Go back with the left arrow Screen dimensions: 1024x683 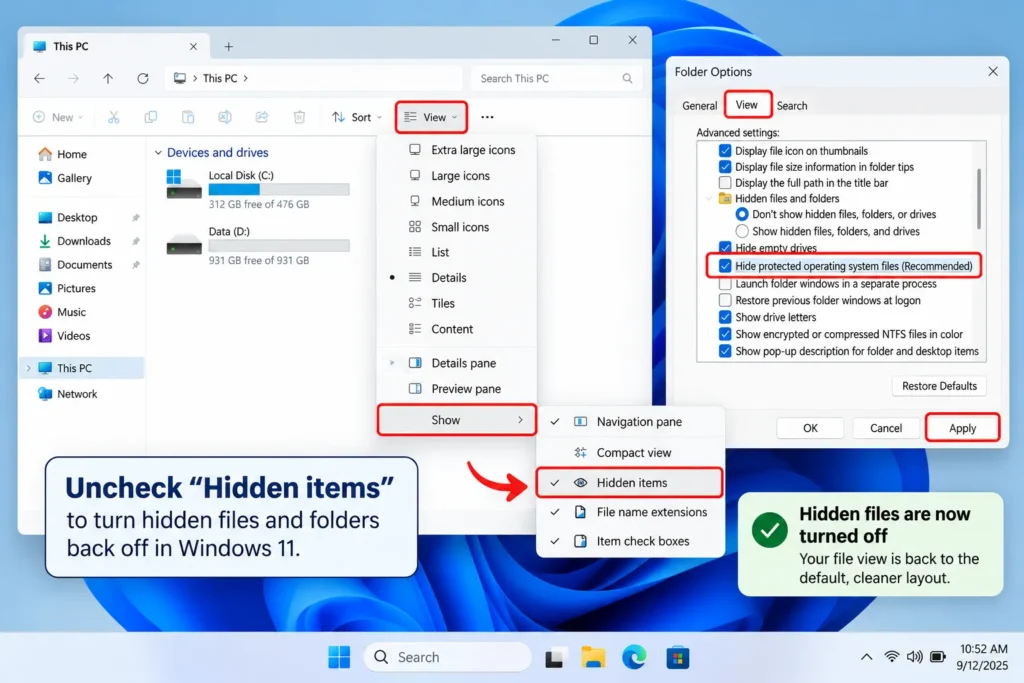[x=39, y=78]
